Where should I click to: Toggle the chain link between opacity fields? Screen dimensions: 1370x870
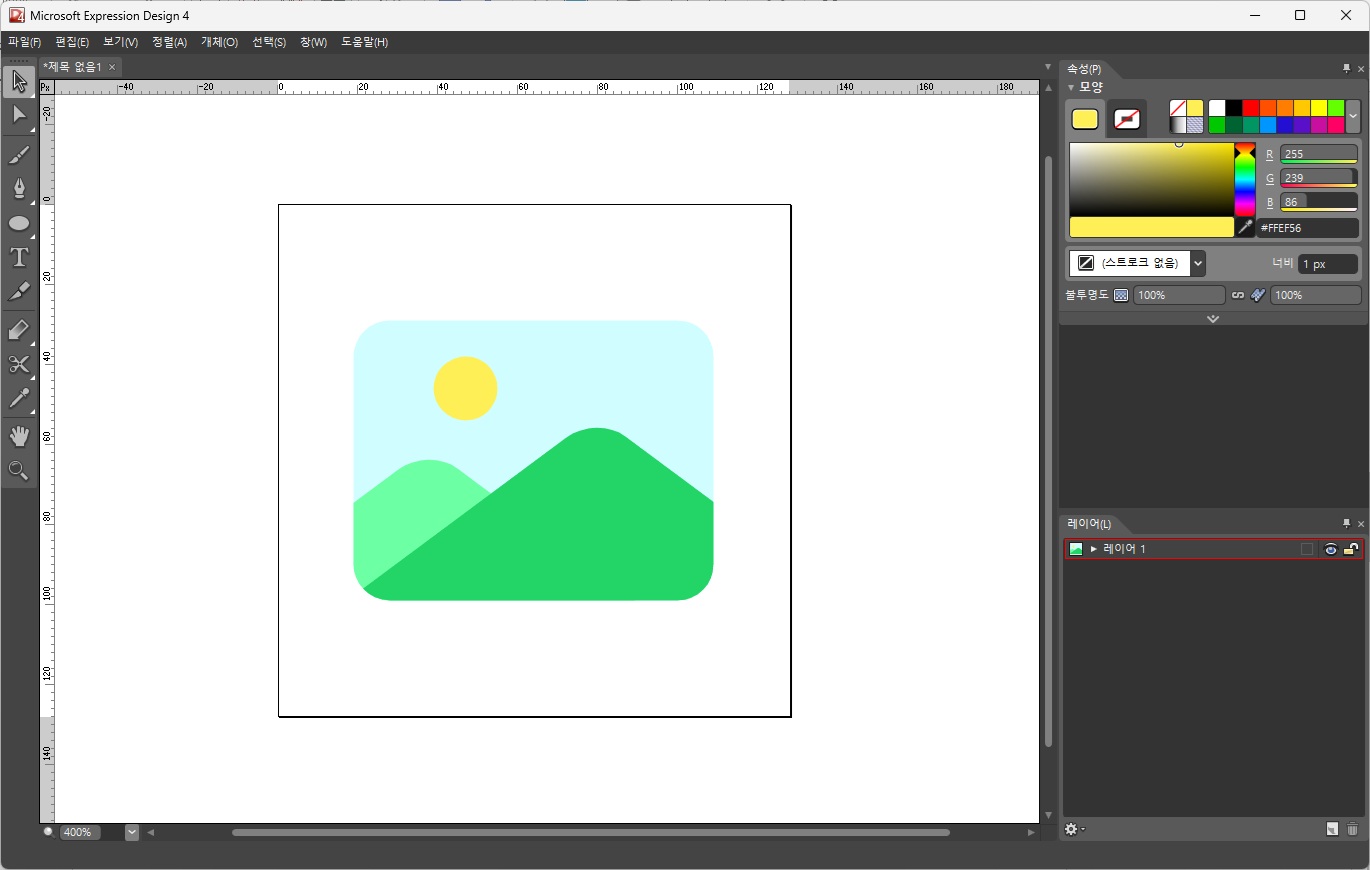coord(1238,295)
